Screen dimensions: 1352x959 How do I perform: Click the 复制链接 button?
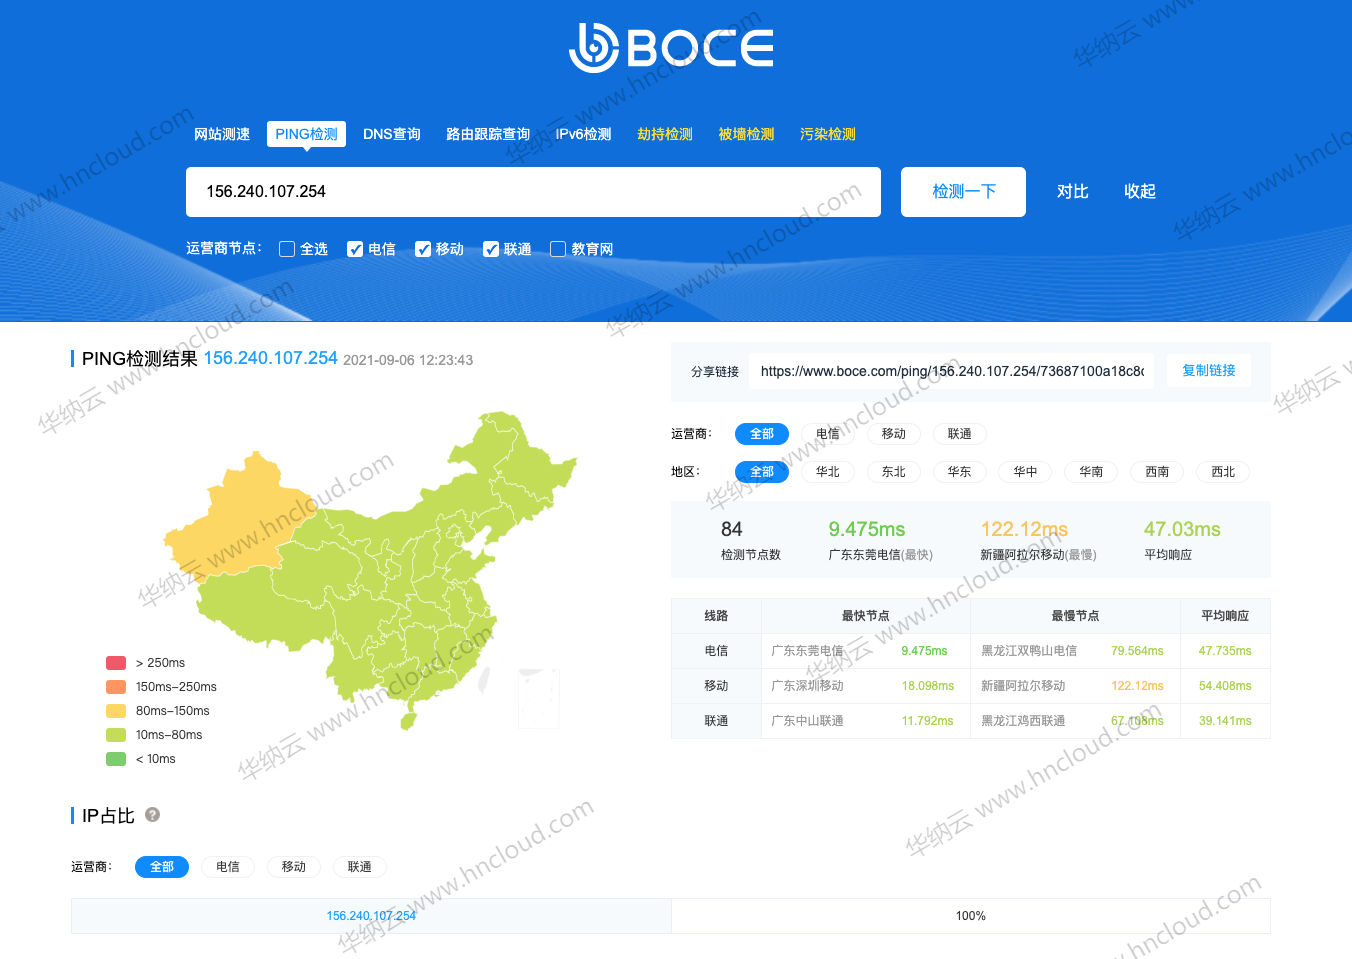1209,370
